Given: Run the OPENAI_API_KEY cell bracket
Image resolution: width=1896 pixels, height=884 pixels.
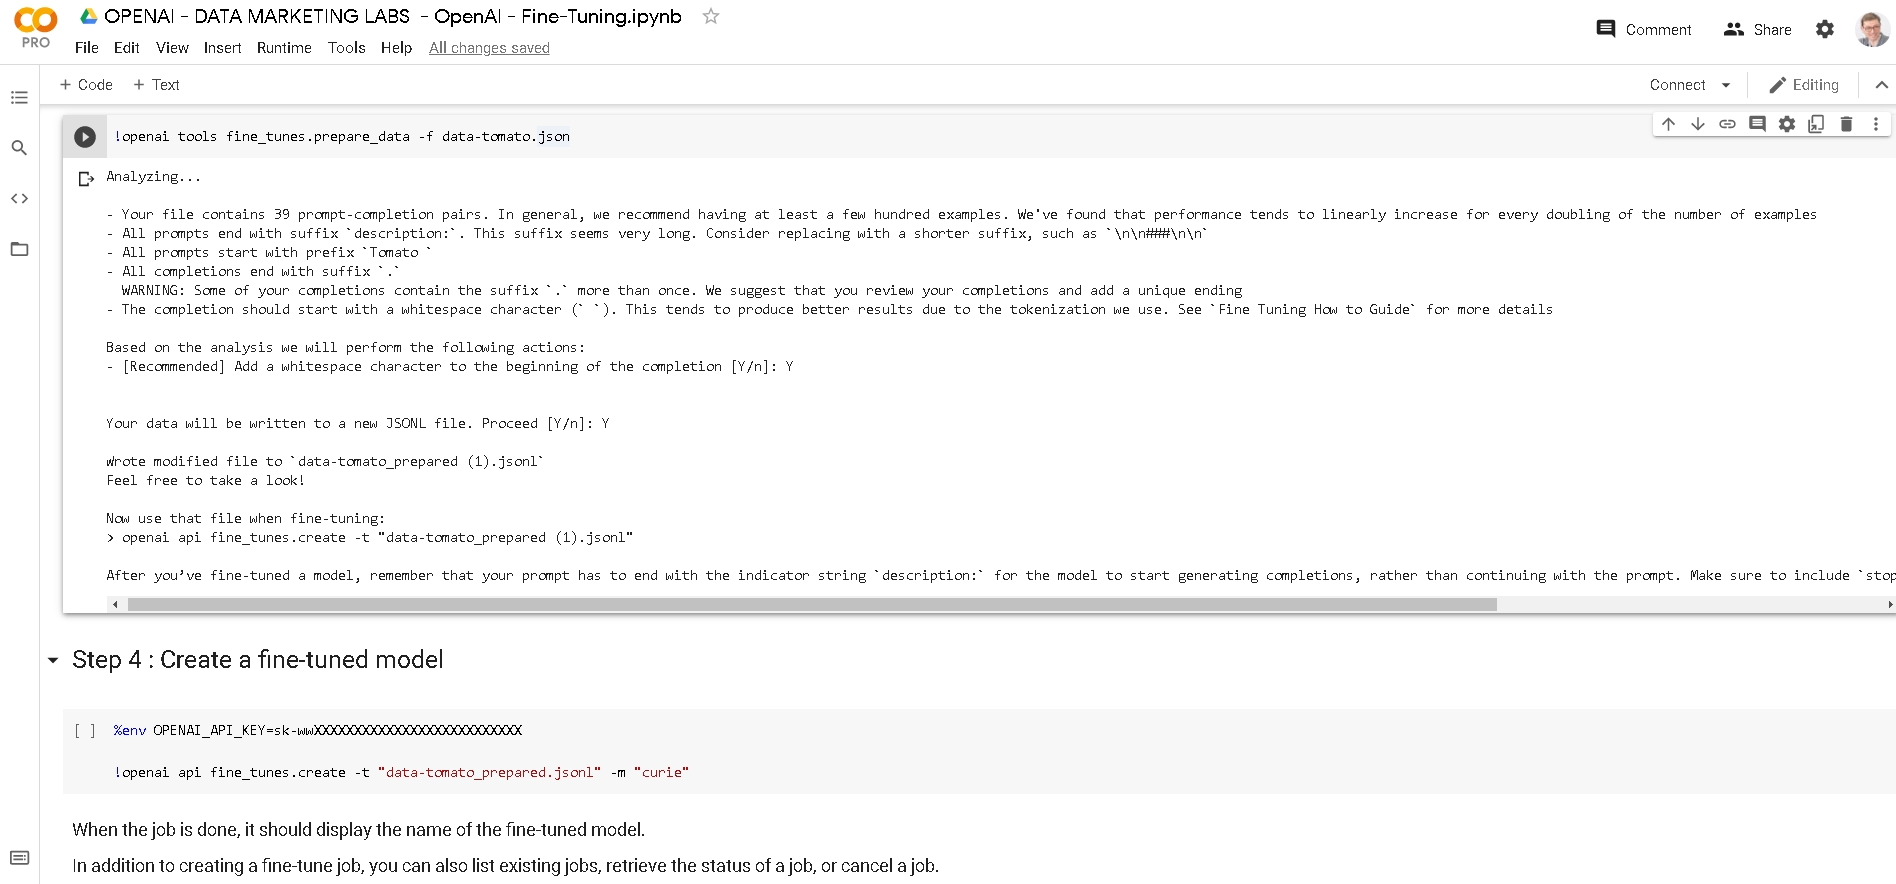Looking at the screenshot, I should click(85, 731).
